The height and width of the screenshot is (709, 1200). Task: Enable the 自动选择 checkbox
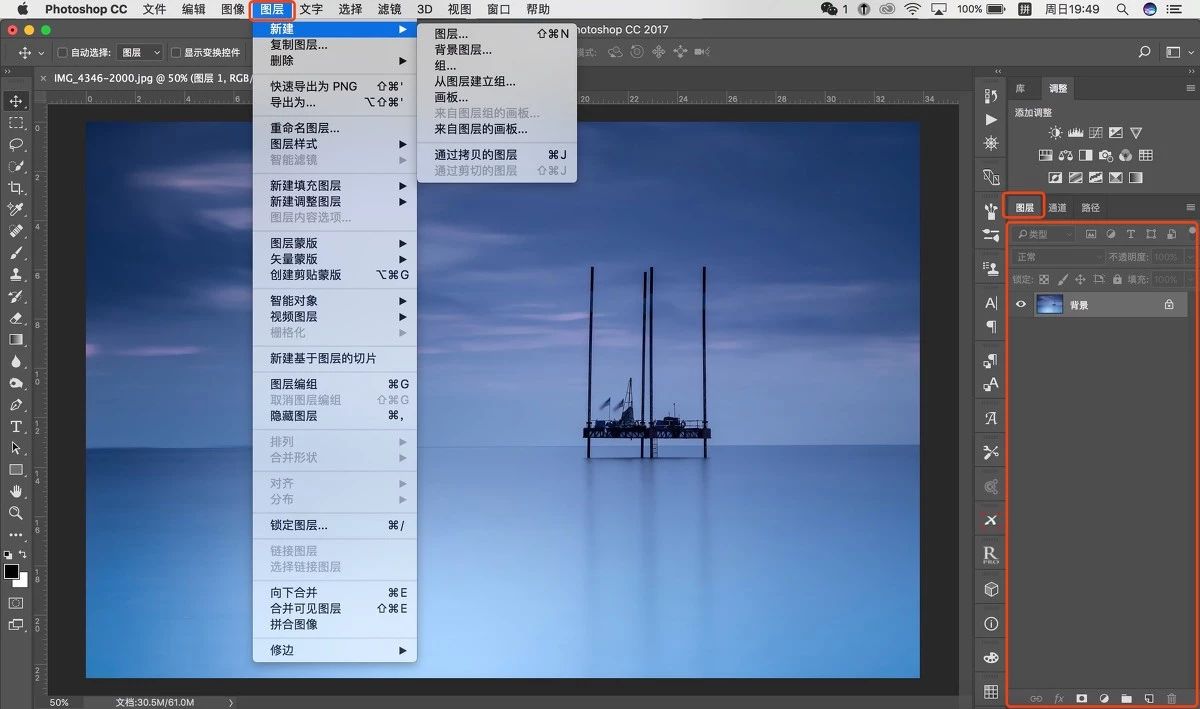pos(62,52)
